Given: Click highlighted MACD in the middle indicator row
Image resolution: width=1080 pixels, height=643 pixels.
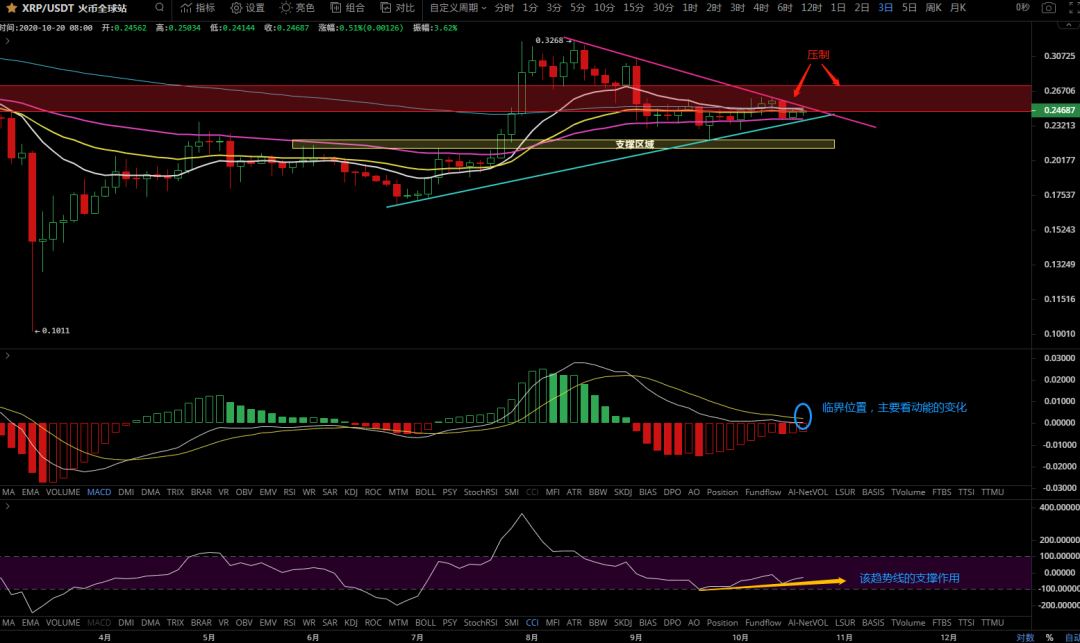Looking at the screenshot, I should tap(99, 492).
